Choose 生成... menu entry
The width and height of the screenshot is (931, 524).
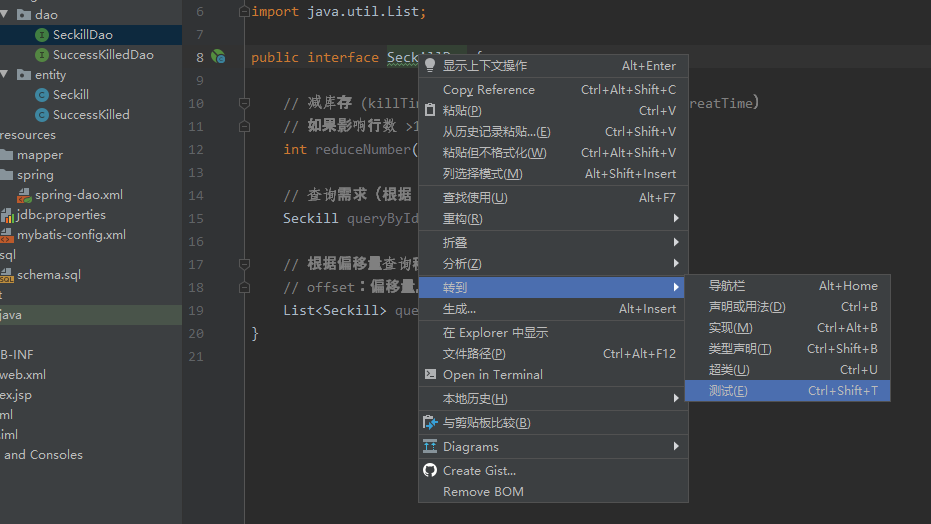tap(553, 309)
